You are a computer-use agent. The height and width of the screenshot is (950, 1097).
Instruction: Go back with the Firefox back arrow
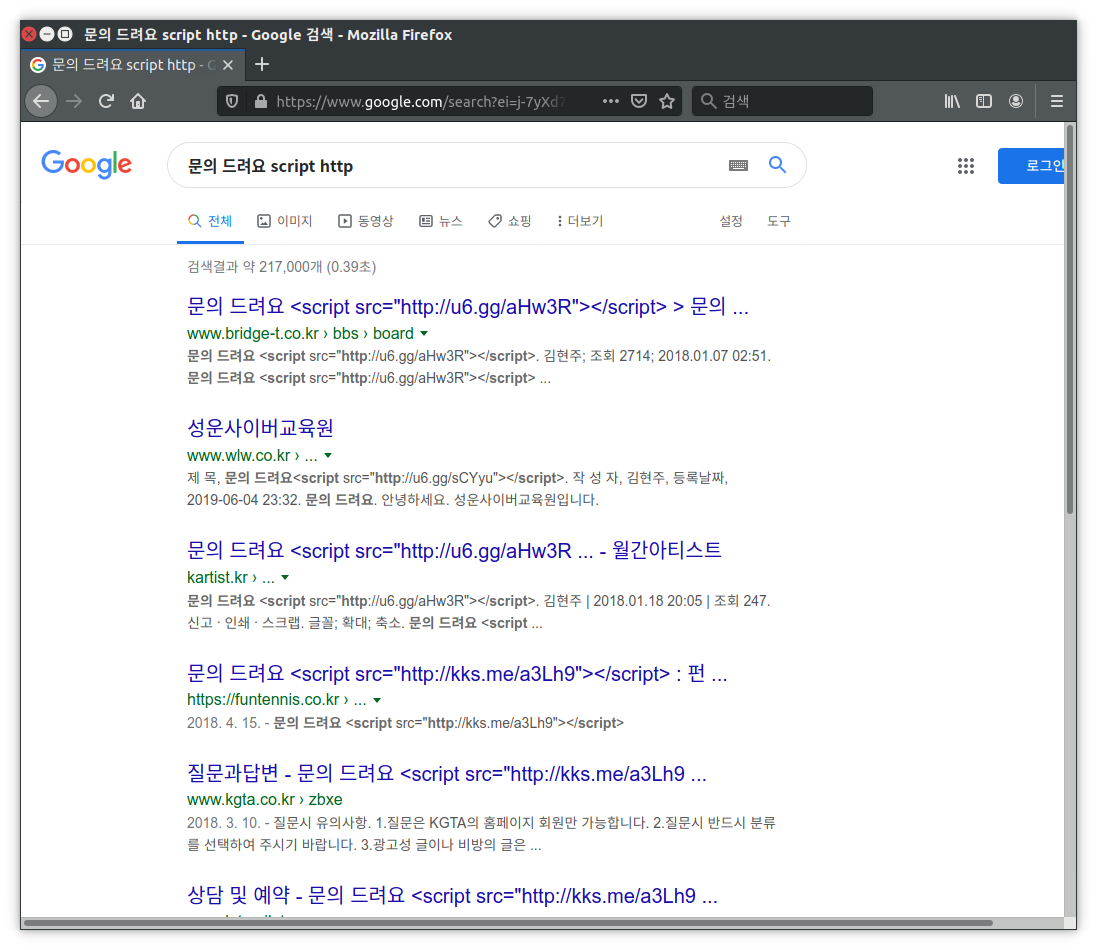point(41,101)
